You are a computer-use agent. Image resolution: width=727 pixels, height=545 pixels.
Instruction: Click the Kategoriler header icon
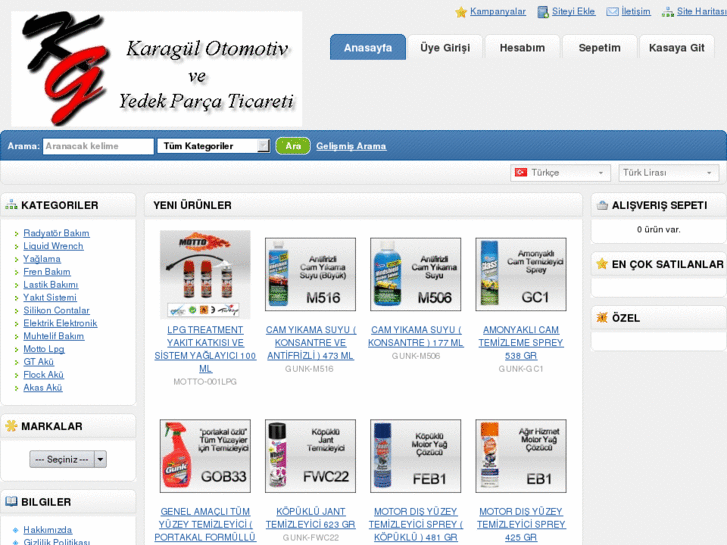click(11, 205)
